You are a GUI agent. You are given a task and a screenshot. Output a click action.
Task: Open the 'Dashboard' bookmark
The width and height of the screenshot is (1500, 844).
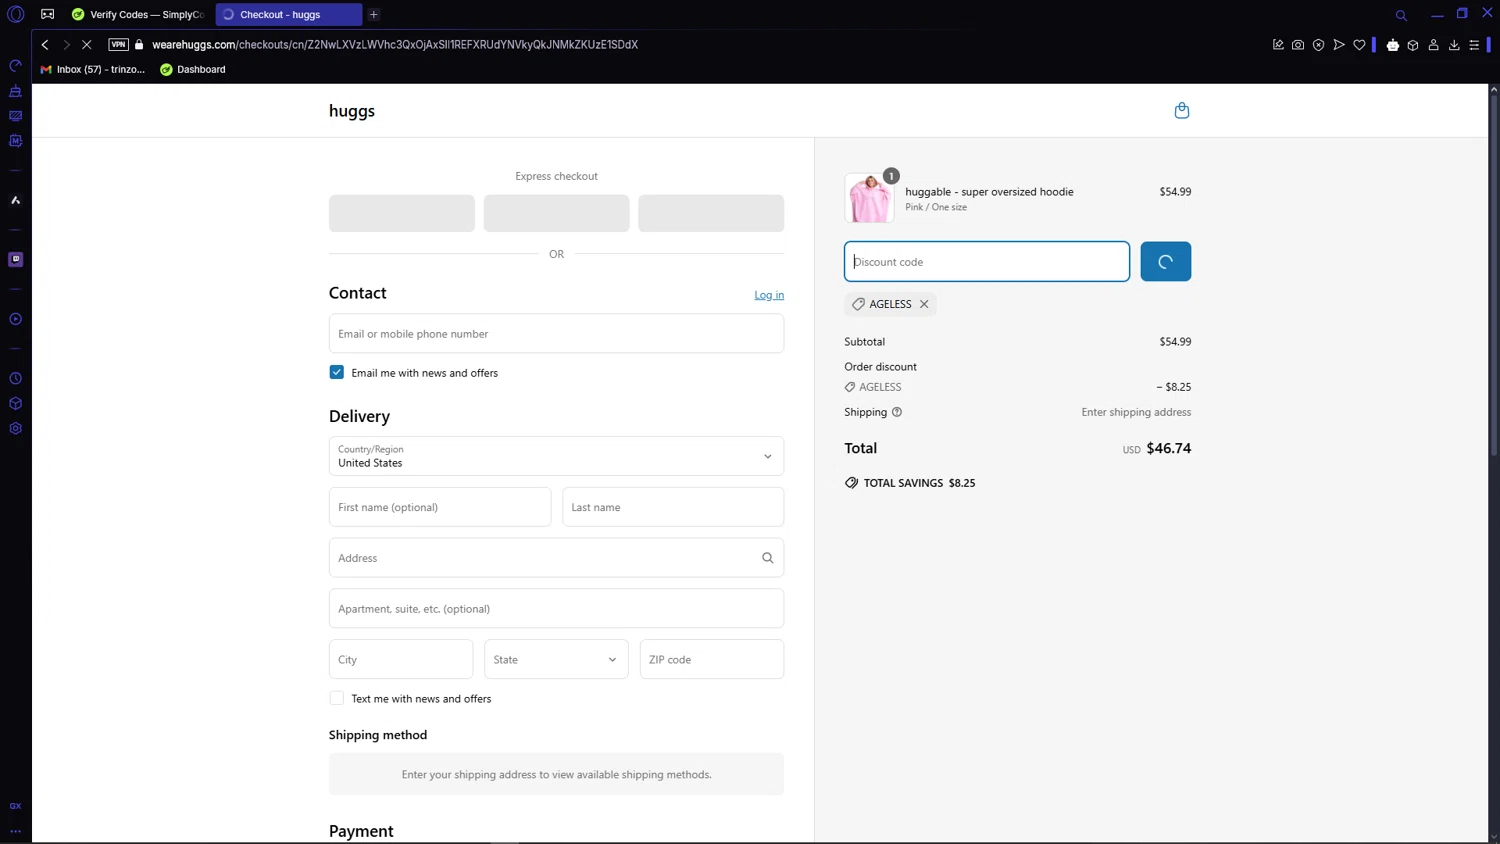point(193,70)
